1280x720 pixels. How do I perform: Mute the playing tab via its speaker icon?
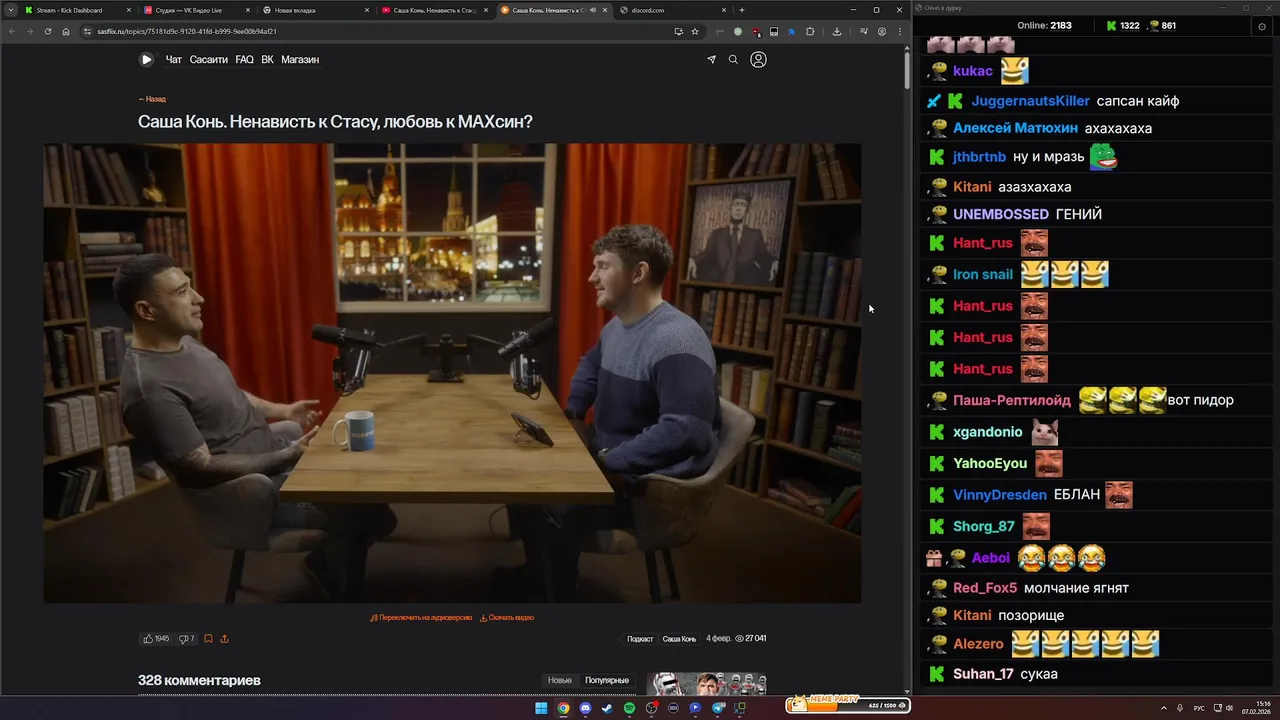593,10
